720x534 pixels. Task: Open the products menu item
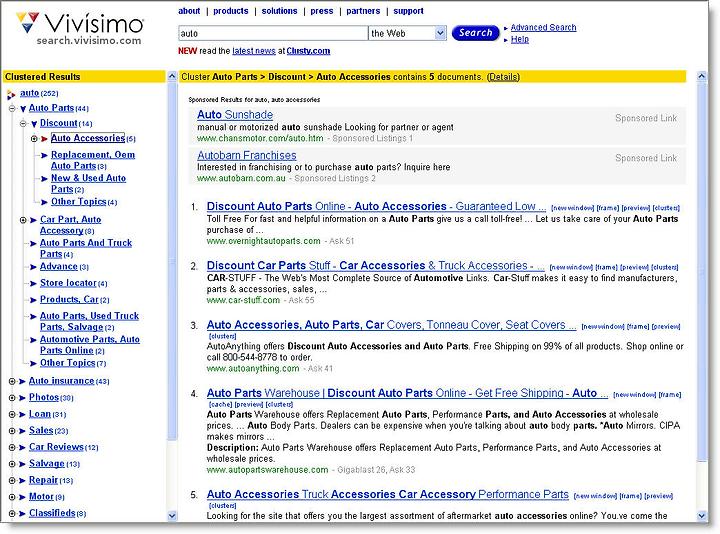pos(231,11)
